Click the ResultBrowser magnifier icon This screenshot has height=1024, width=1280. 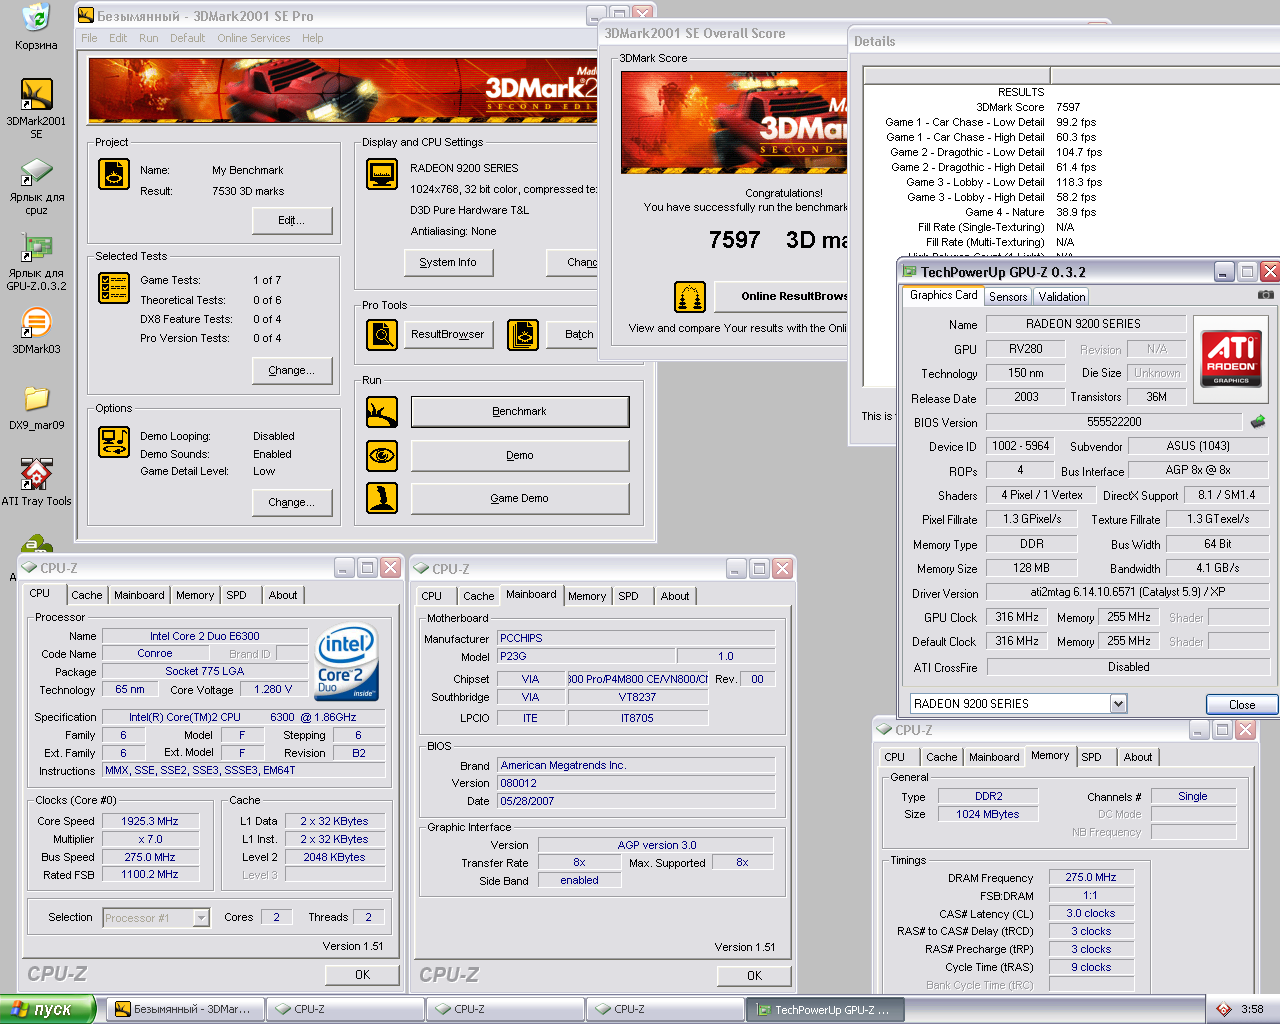coord(382,335)
